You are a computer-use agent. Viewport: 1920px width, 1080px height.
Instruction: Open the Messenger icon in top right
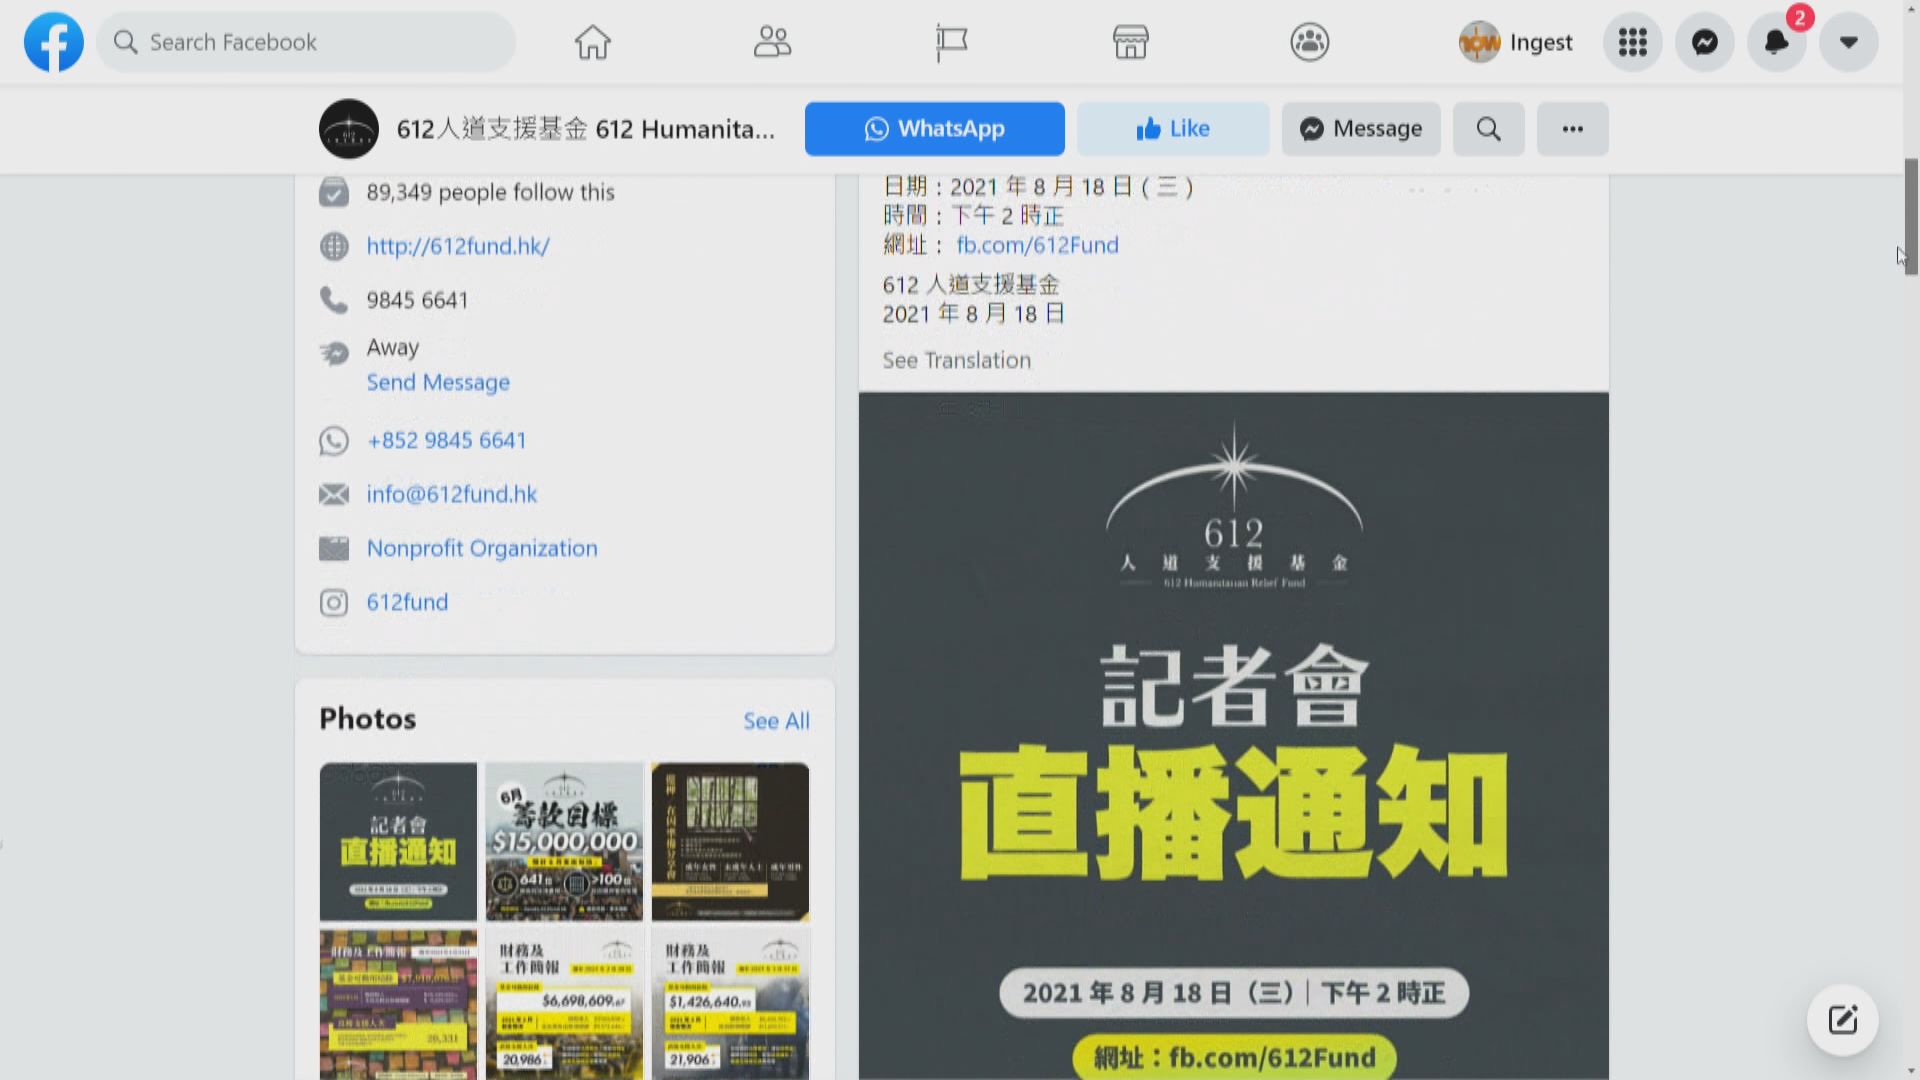click(1704, 42)
